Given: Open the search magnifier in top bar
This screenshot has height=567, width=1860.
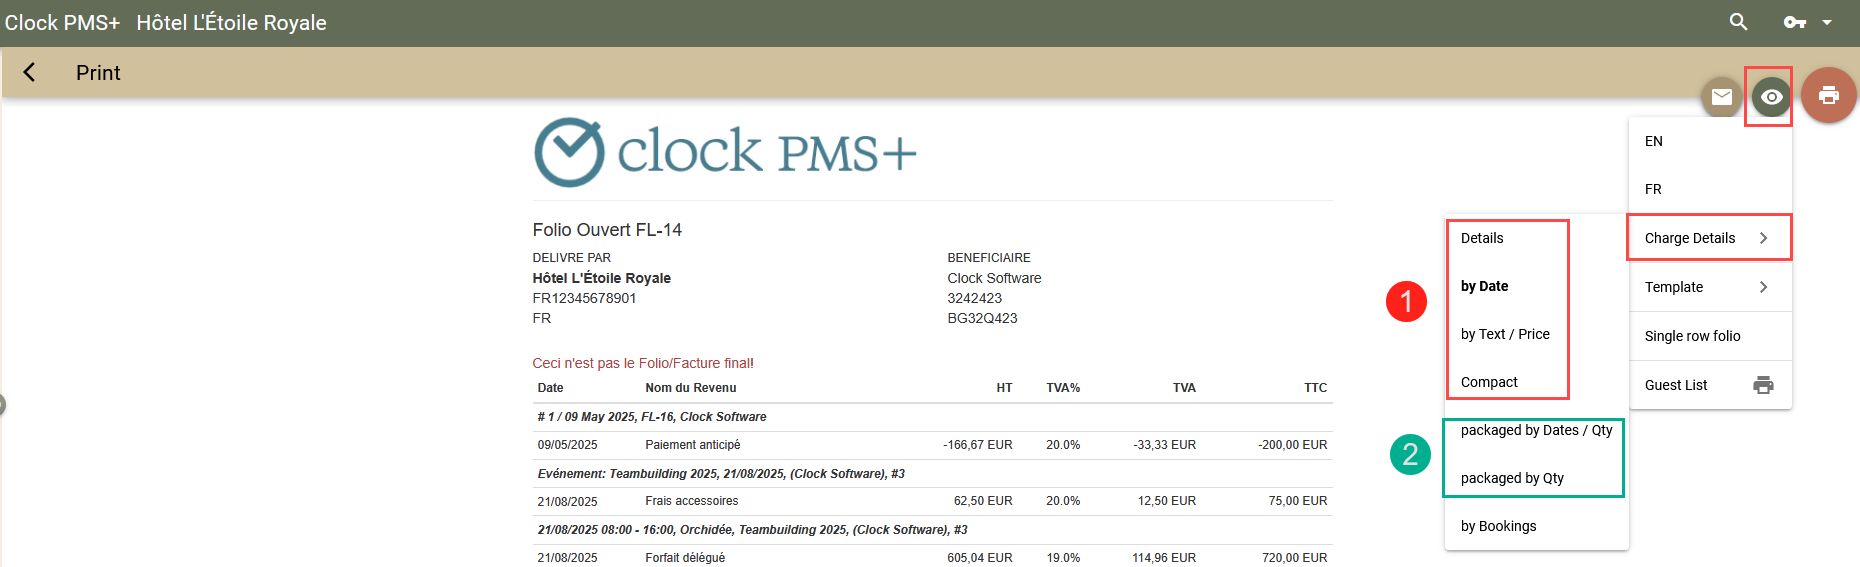Looking at the screenshot, I should [x=1739, y=22].
